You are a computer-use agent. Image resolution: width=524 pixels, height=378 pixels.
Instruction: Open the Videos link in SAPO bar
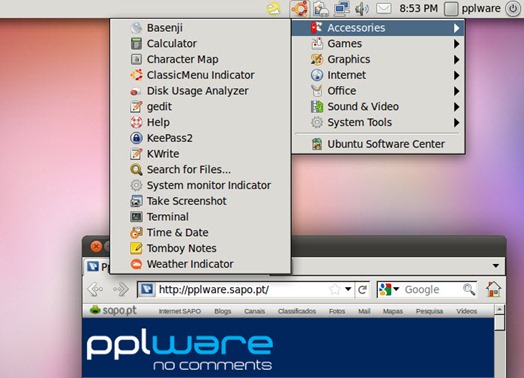[x=467, y=311]
